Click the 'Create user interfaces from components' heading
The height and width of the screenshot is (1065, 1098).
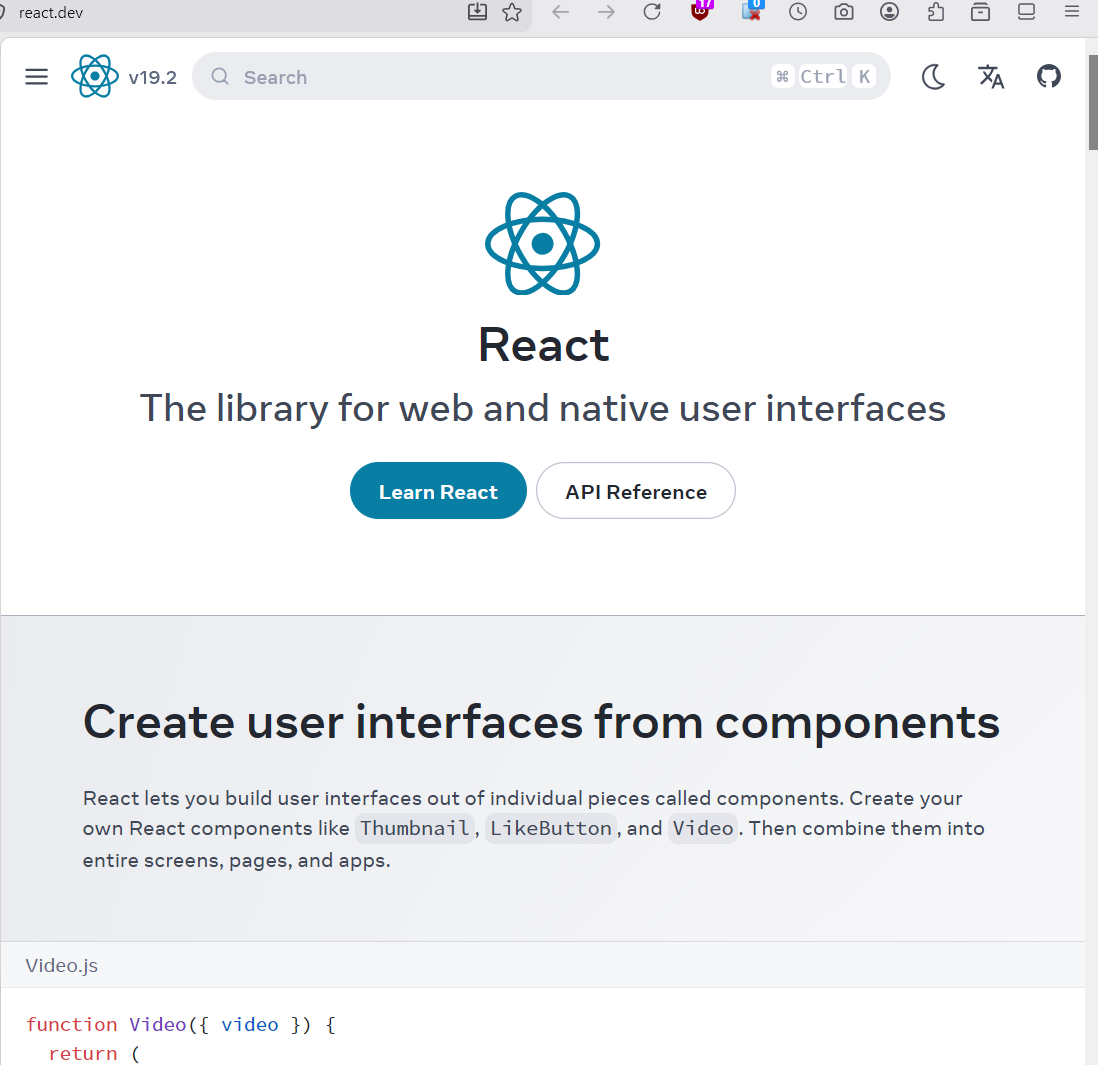pyautogui.click(x=541, y=722)
